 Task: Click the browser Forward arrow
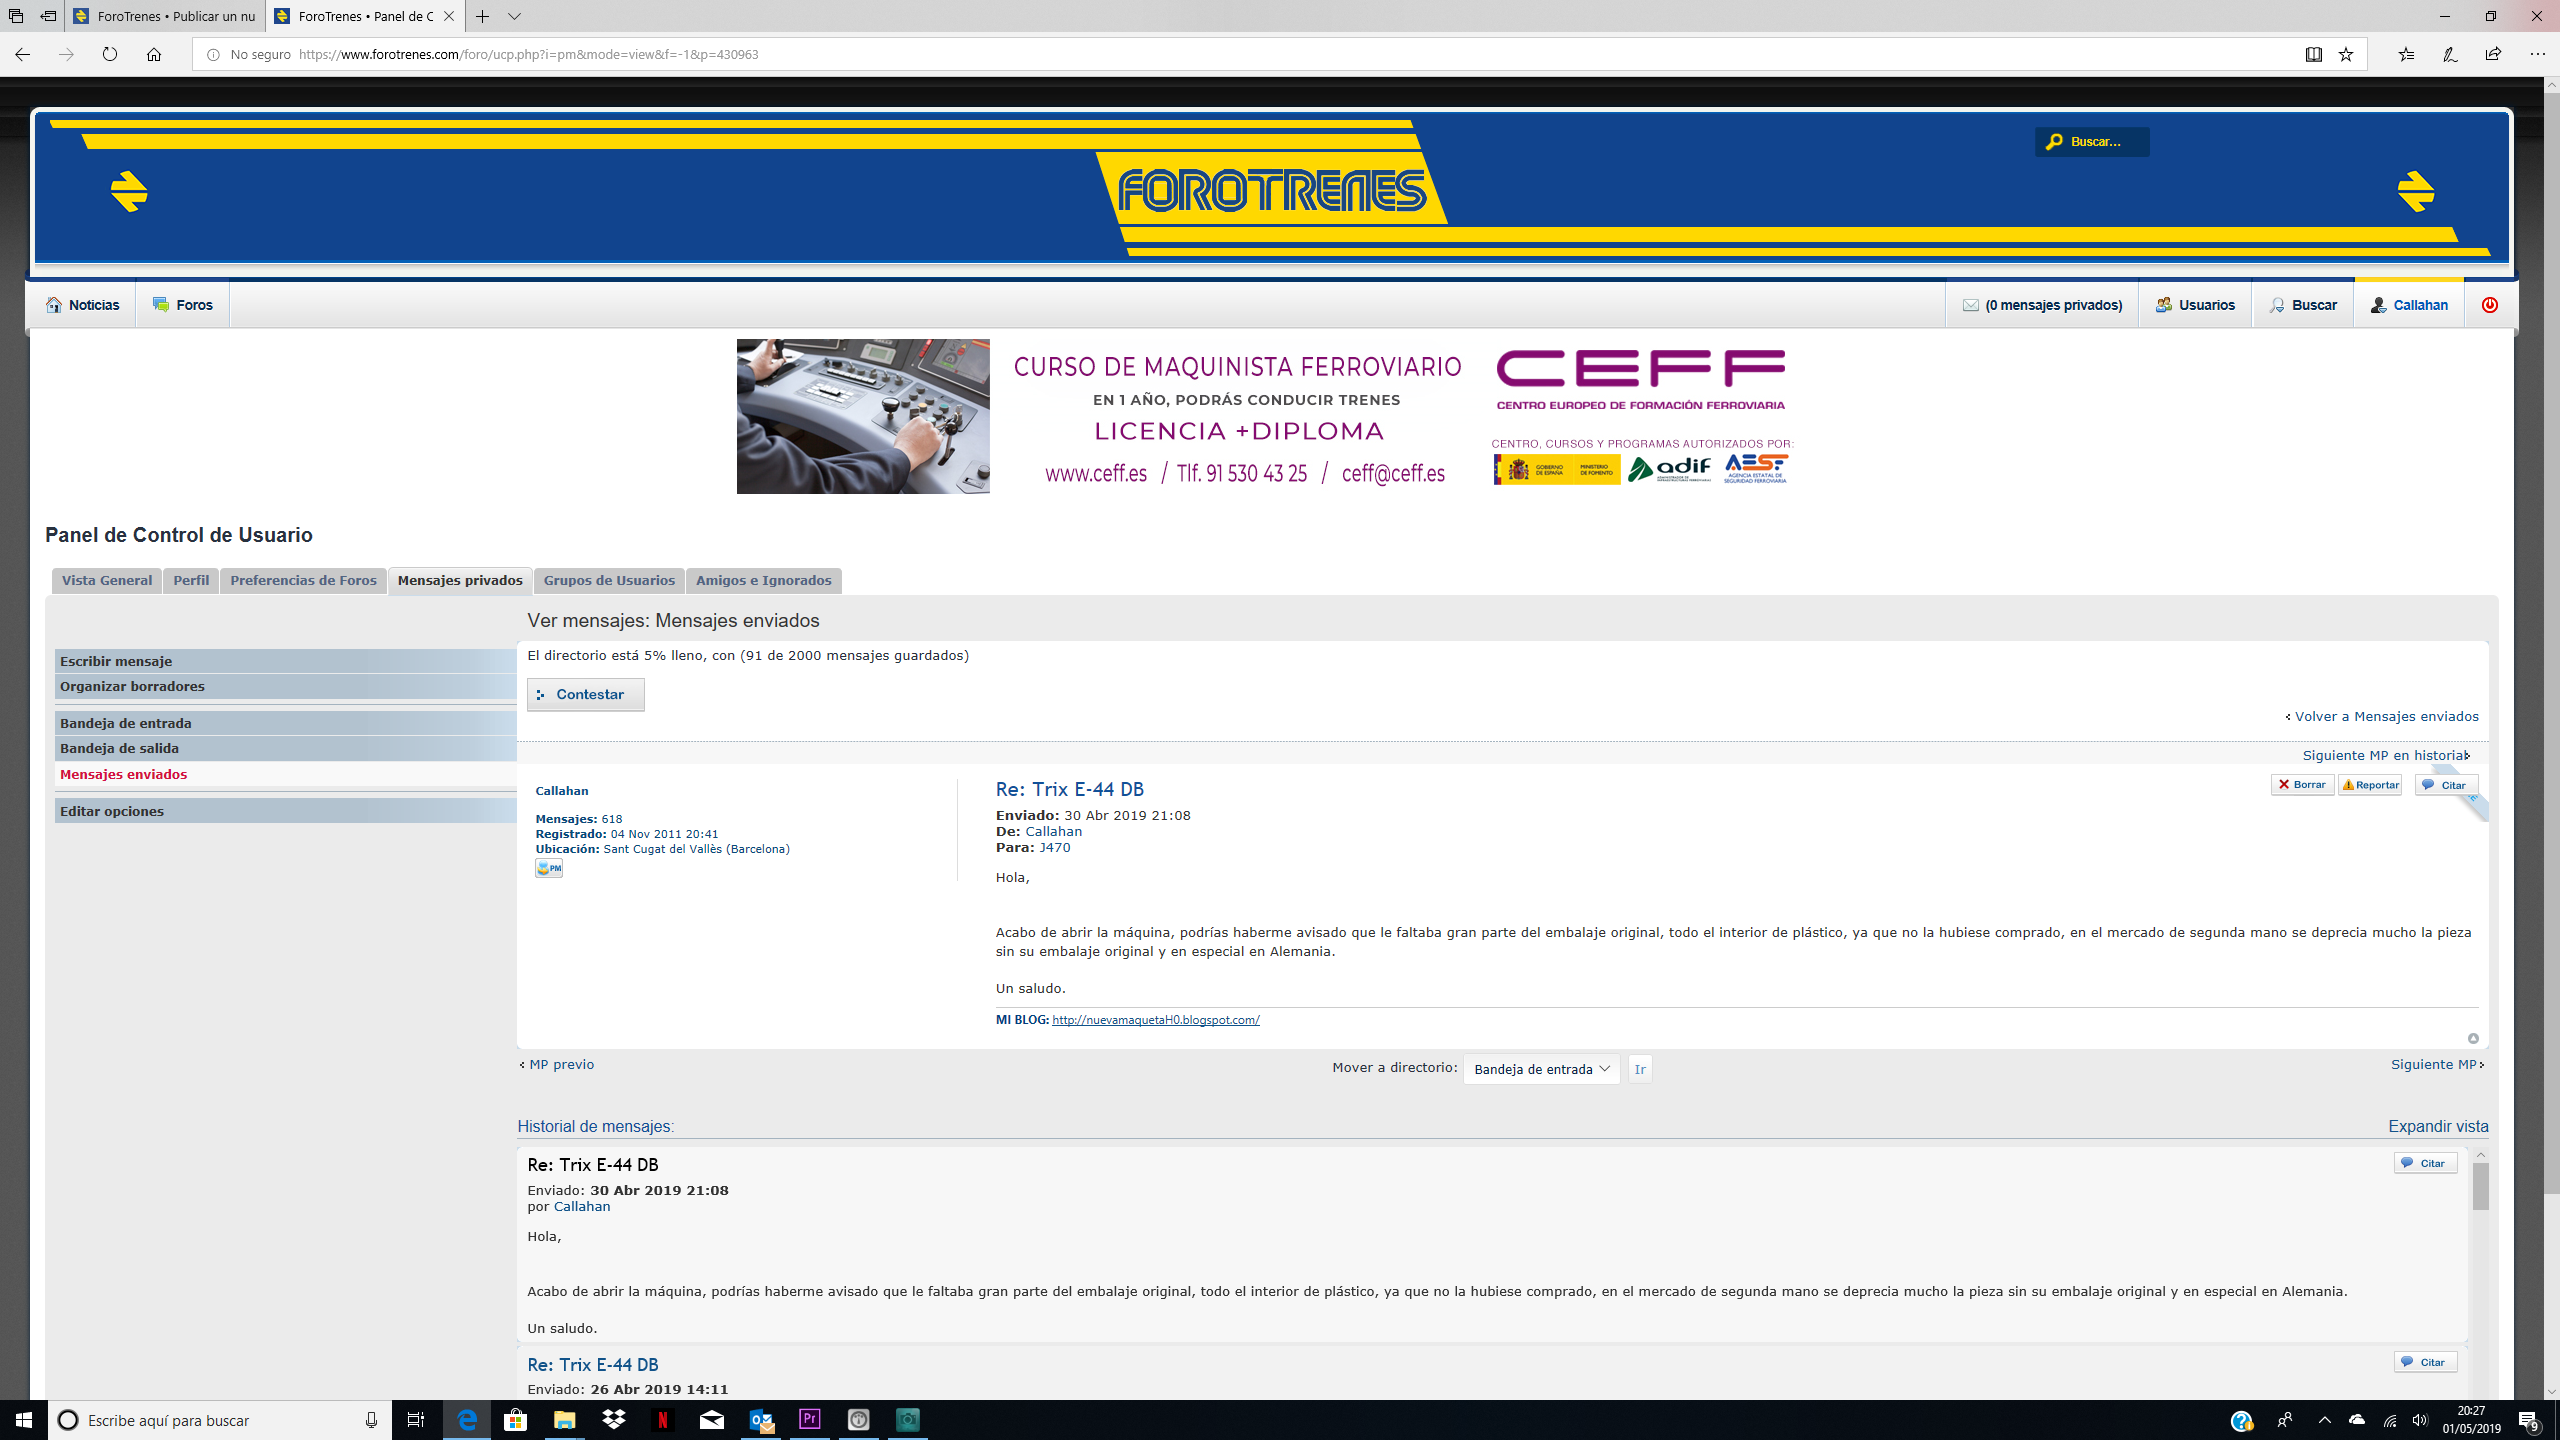click(66, 54)
